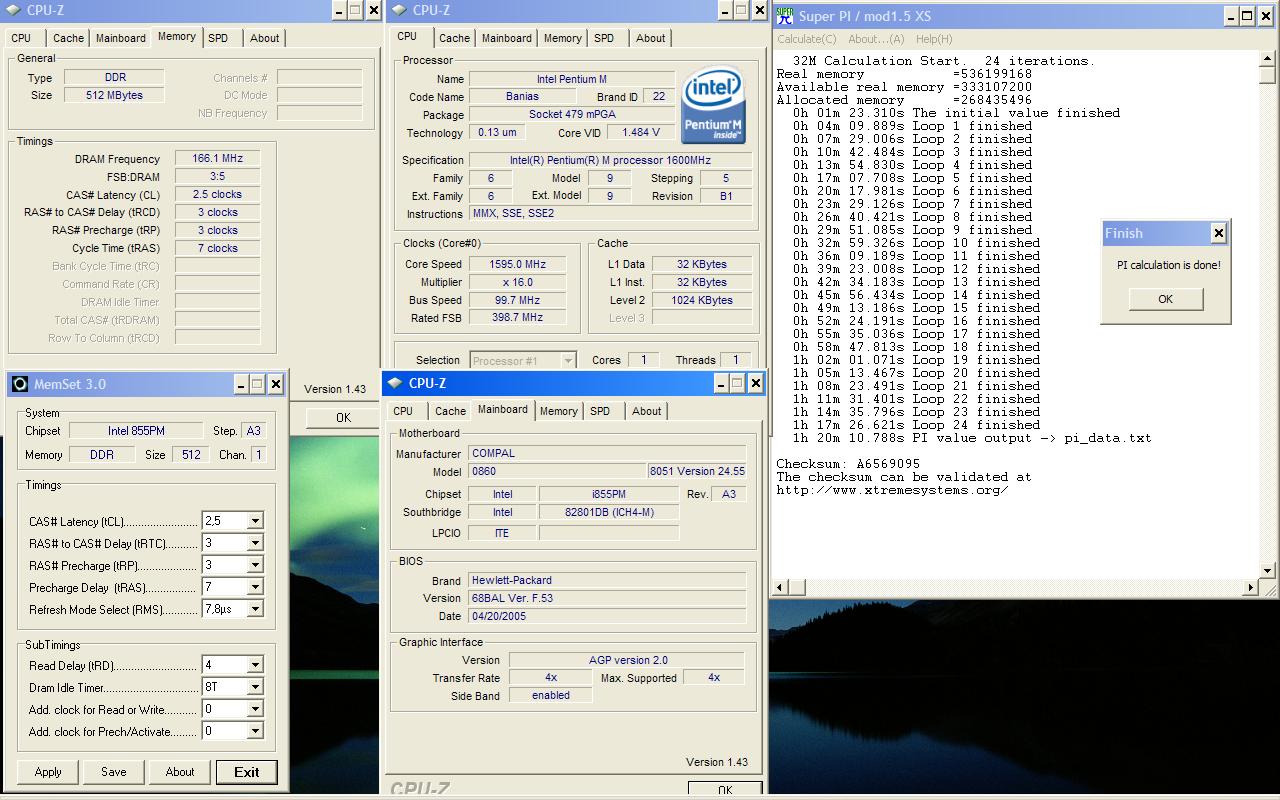
Task: Click the Side Band value enabled
Action: click(551, 695)
